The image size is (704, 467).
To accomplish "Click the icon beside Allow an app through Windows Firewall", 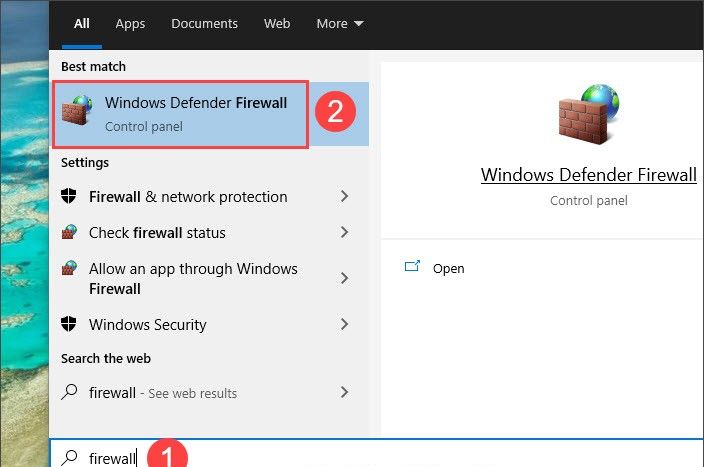I will point(70,270).
